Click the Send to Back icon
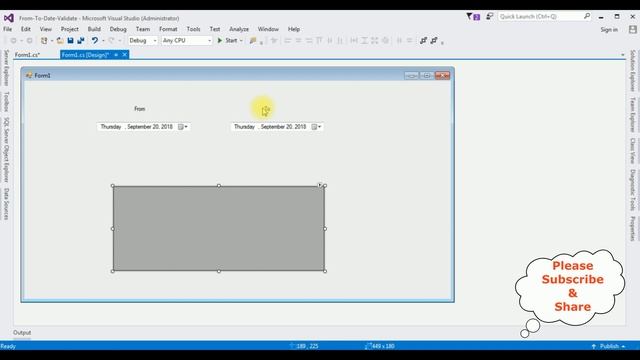The width and height of the screenshot is (640, 360). click(x=434, y=40)
